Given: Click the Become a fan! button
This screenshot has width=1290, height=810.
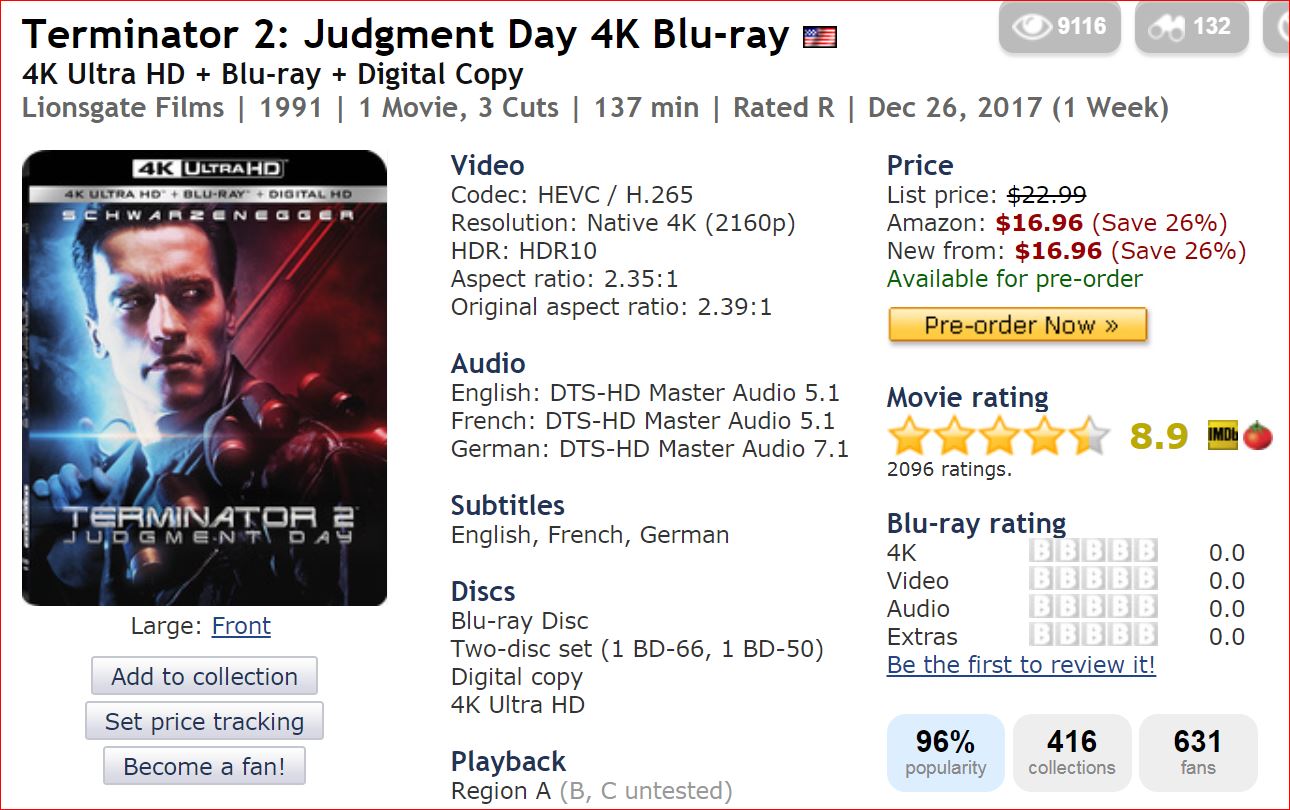Looking at the screenshot, I should click(x=204, y=767).
